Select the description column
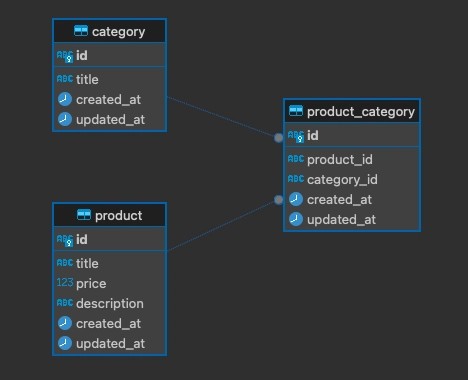This screenshot has height=380, width=468. 110,303
